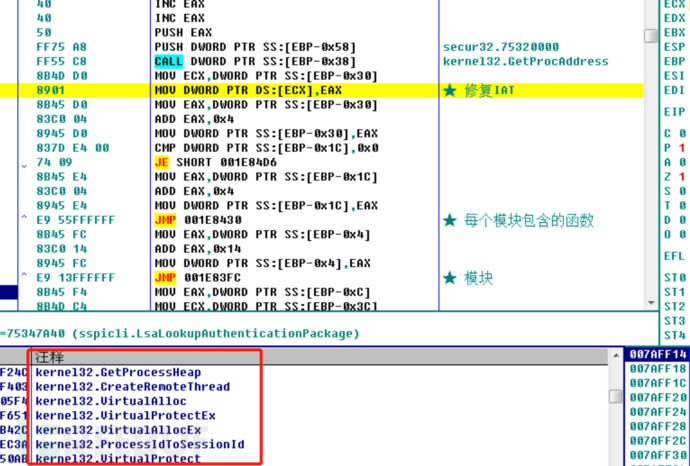The image size is (690, 466).
Task: Click the ESP register label
Action: click(x=675, y=47)
